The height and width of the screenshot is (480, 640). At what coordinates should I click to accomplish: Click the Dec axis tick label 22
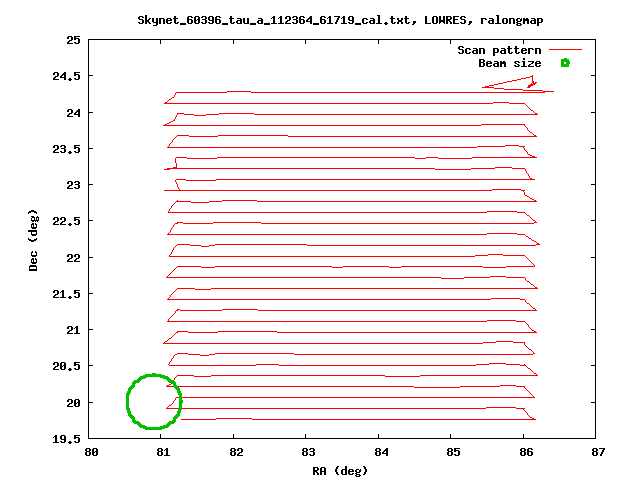[x=73, y=258]
